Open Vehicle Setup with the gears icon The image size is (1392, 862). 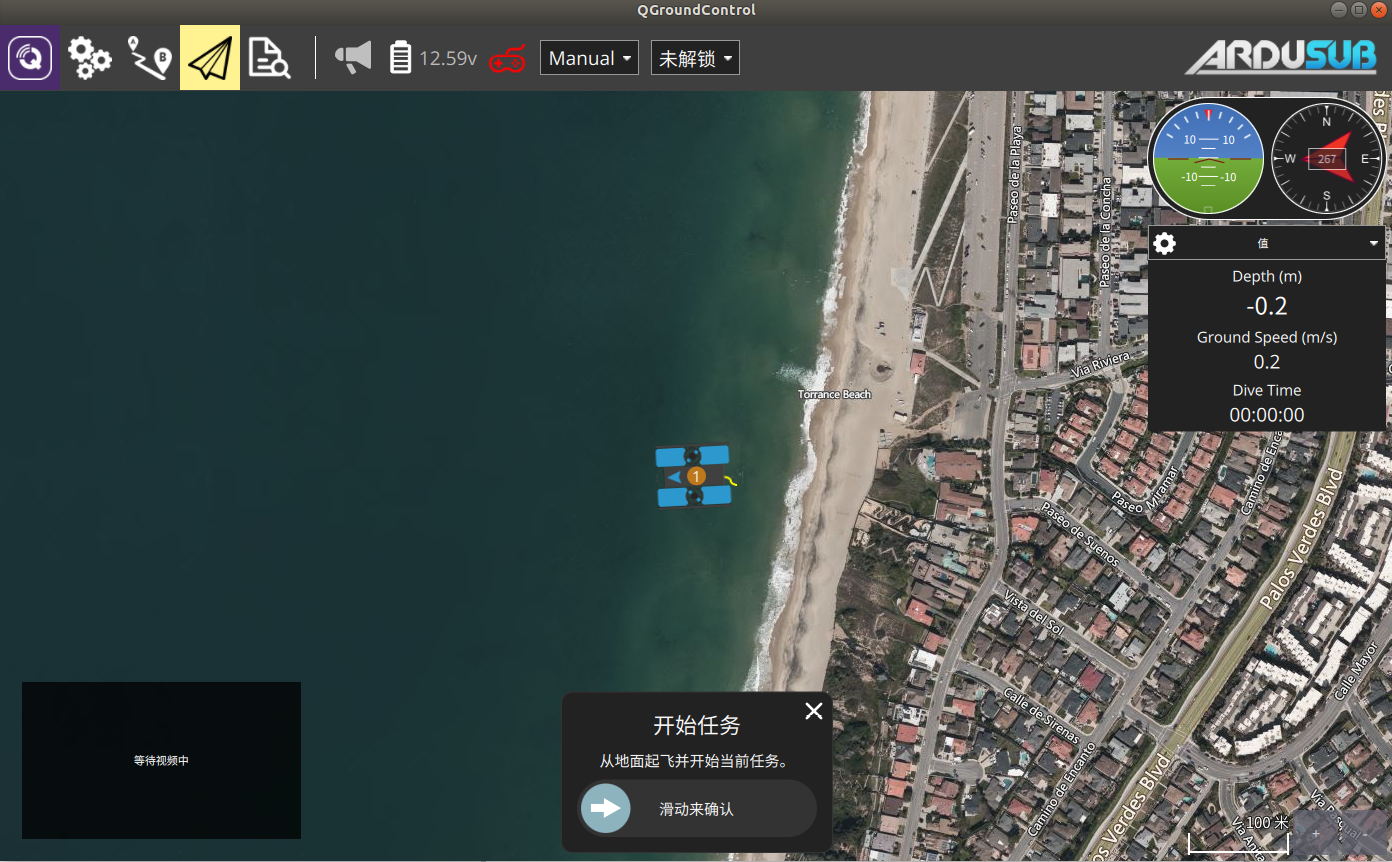90,58
